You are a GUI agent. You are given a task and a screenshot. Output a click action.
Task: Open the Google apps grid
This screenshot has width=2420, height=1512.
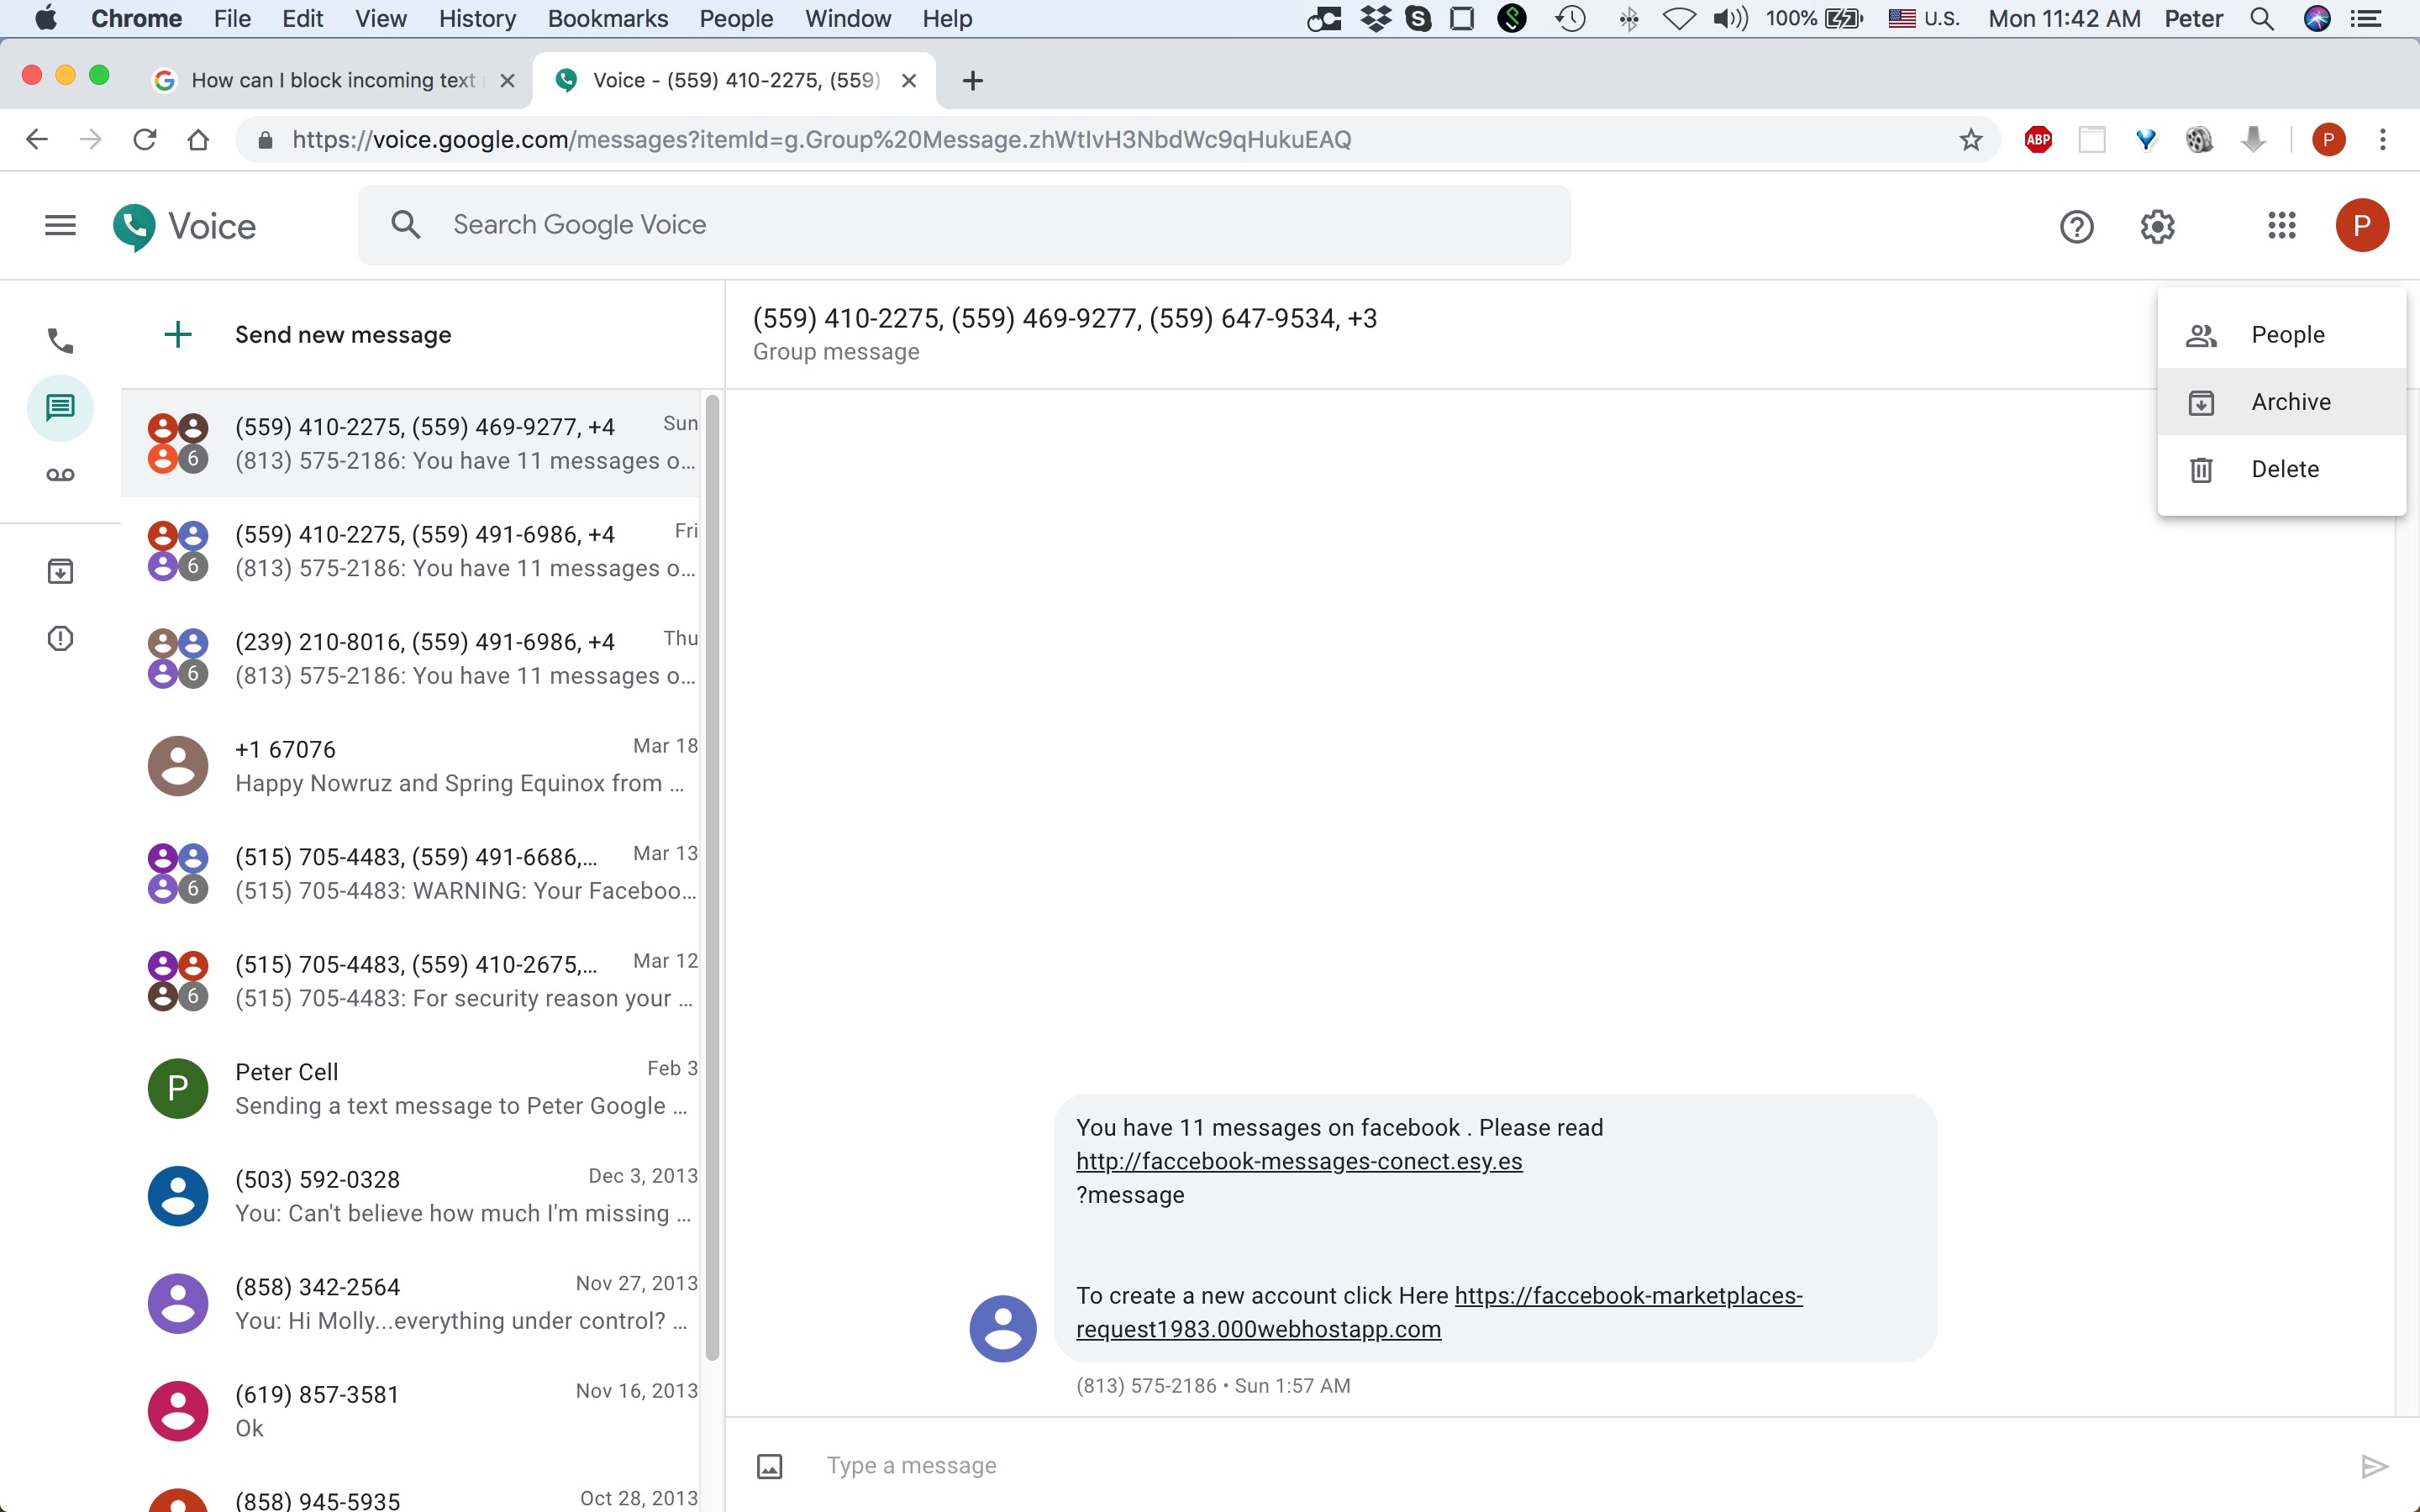[2281, 226]
